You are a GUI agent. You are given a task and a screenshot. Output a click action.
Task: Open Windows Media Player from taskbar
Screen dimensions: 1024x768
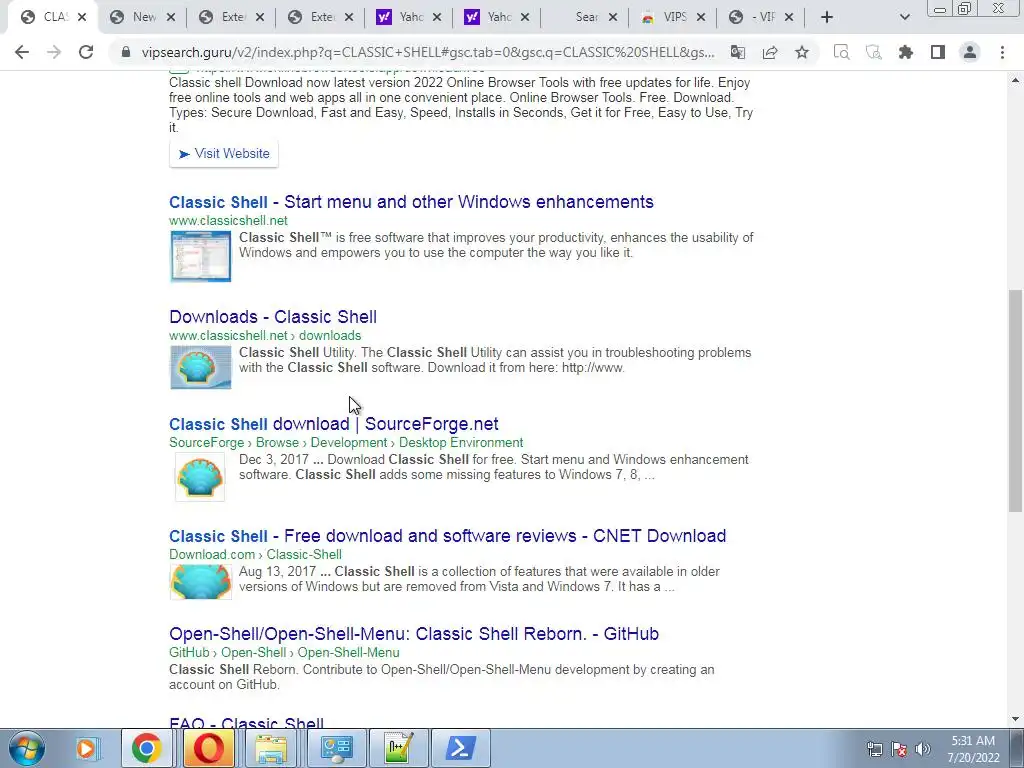click(86, 748)
